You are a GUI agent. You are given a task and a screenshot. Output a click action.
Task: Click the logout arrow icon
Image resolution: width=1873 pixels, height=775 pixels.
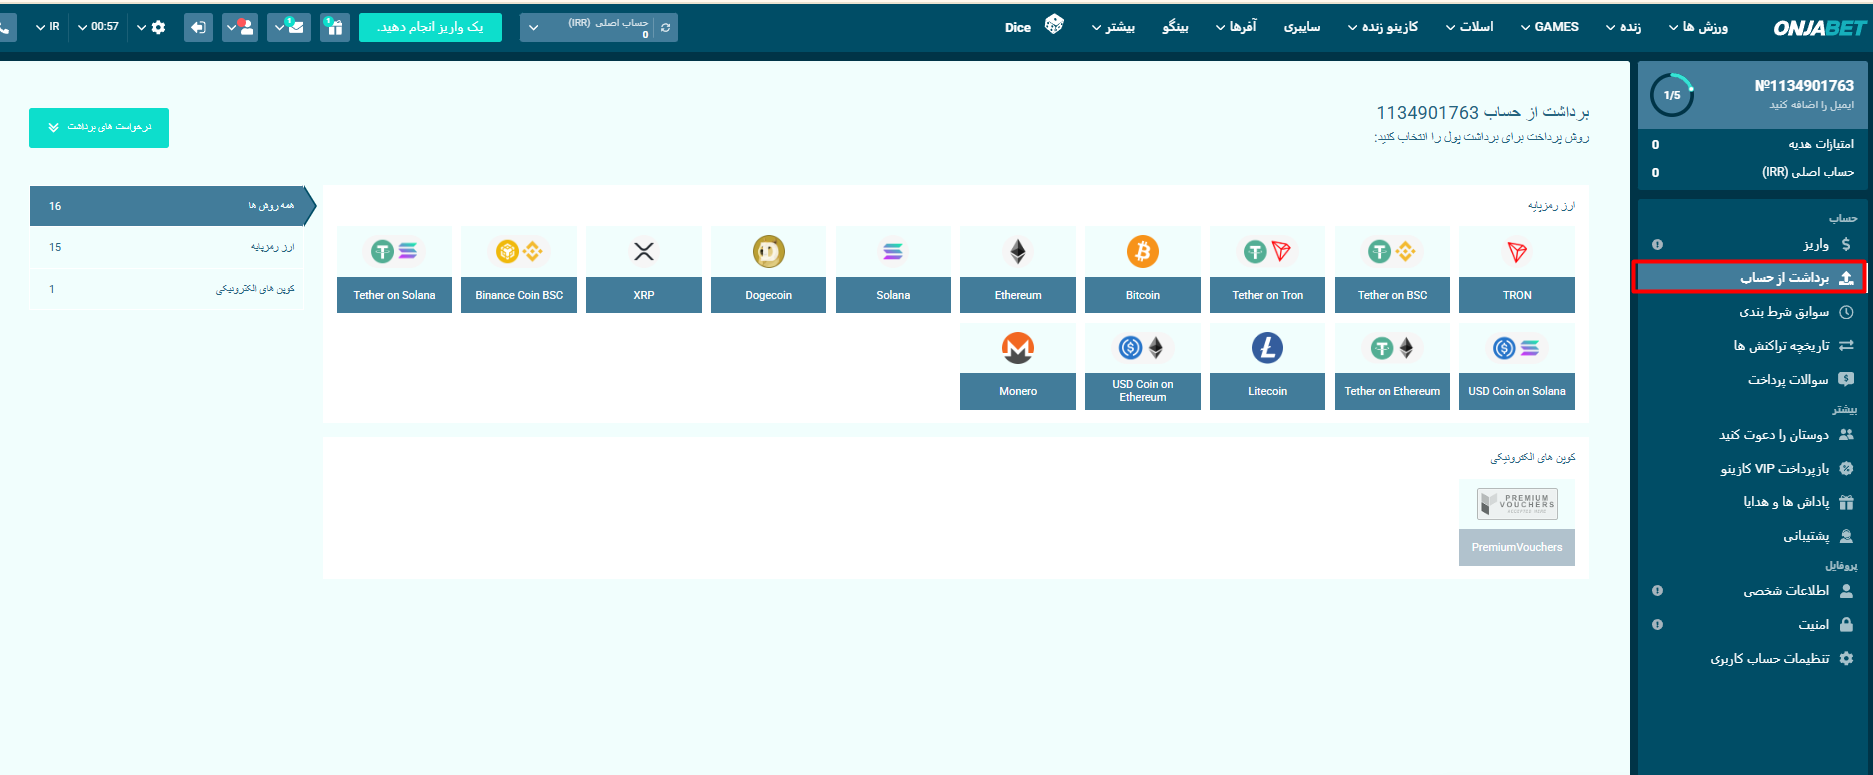click(x=198, y=27)
